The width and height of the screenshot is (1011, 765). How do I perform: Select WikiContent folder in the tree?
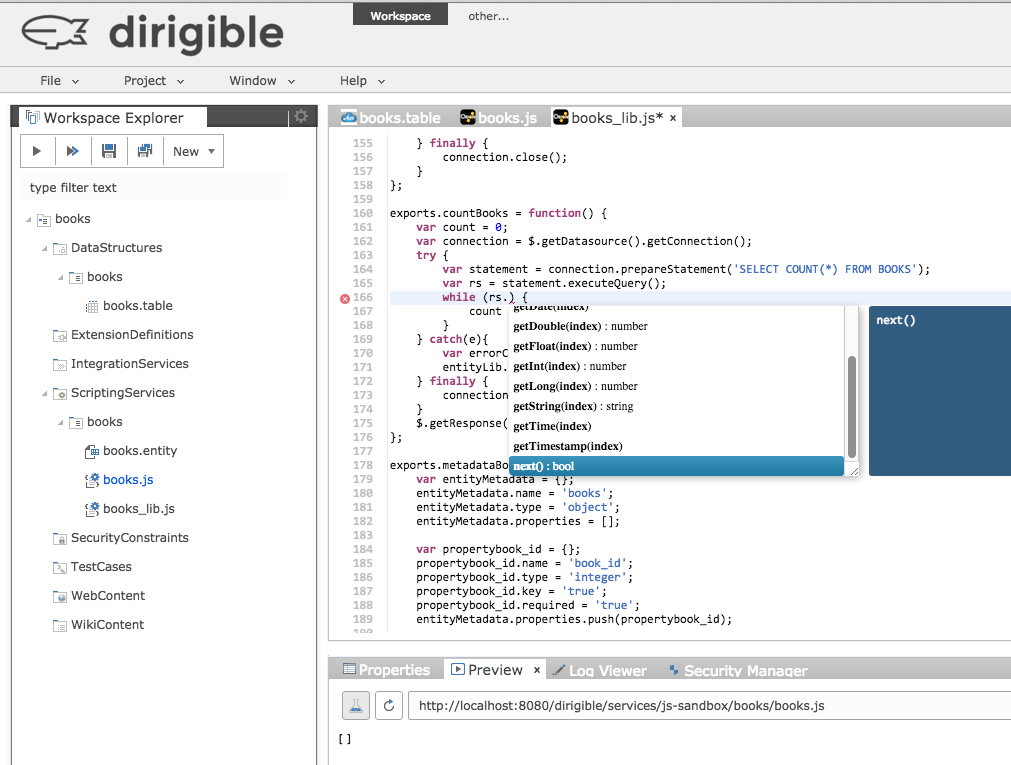click(107, 625)
